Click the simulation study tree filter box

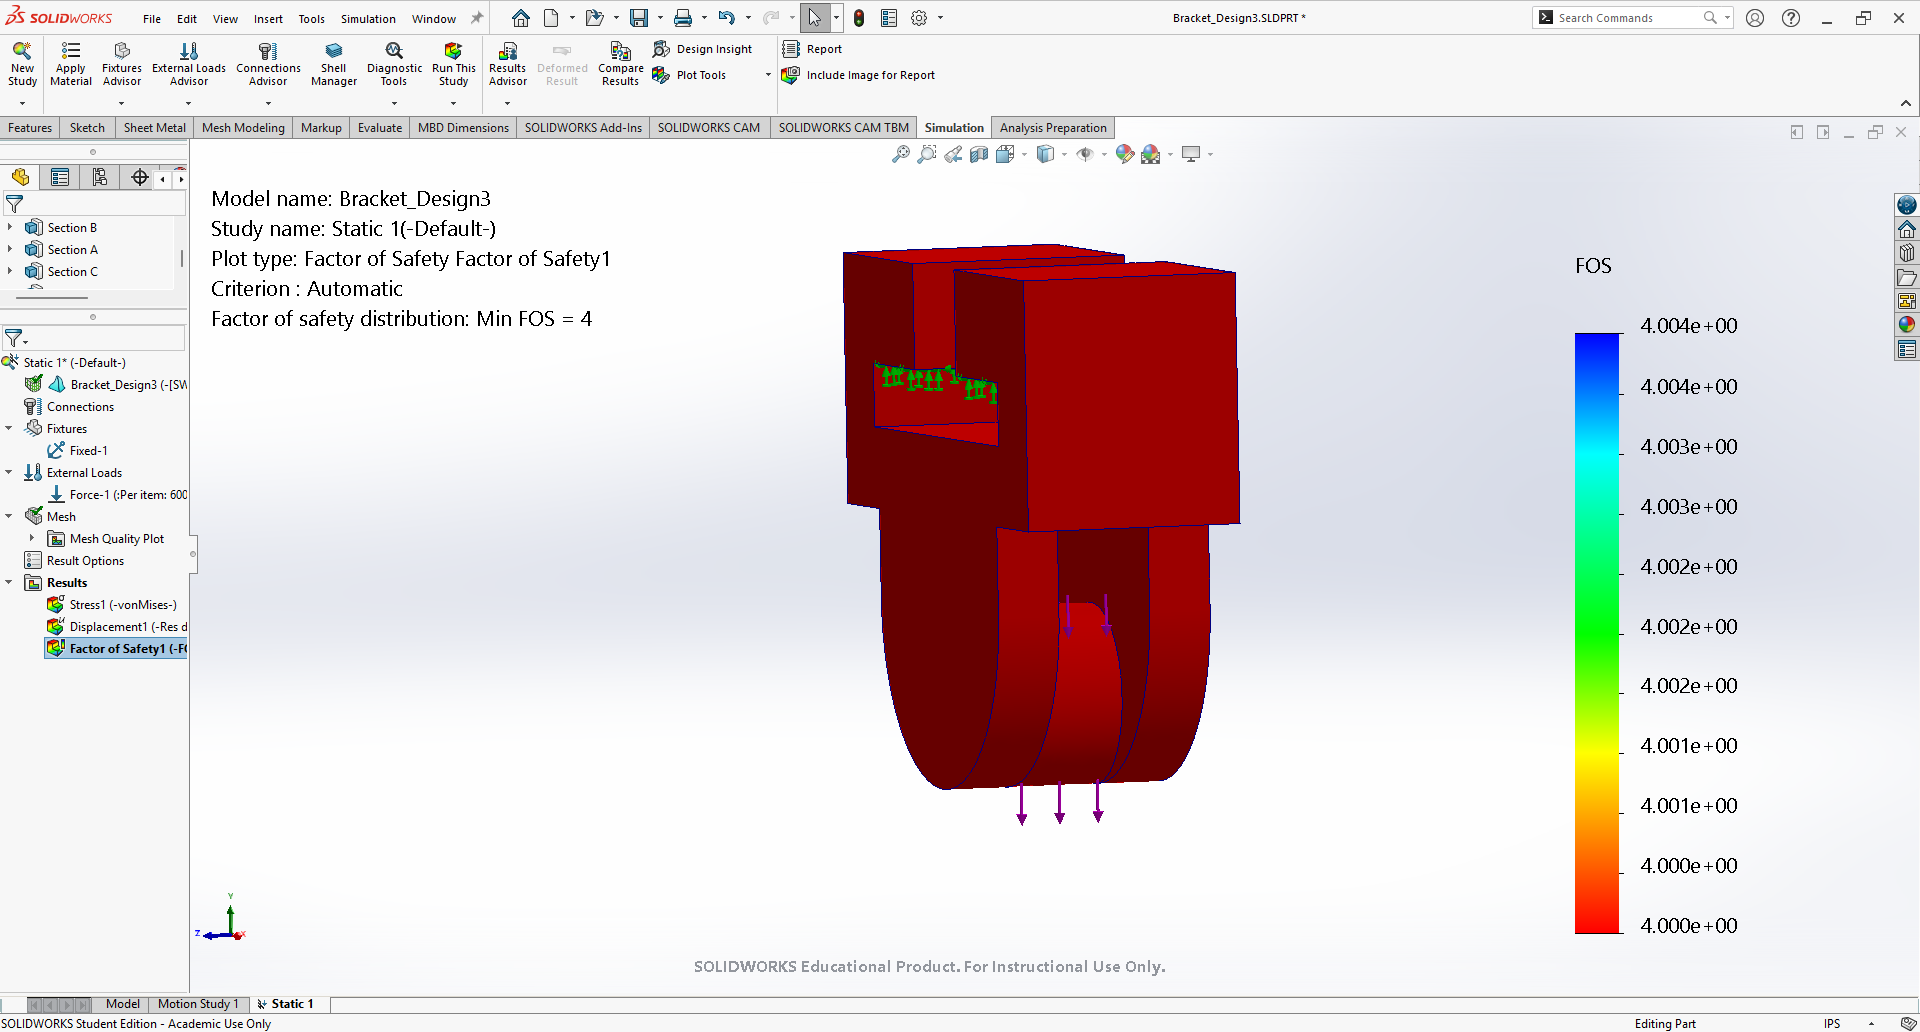[95, 338]
